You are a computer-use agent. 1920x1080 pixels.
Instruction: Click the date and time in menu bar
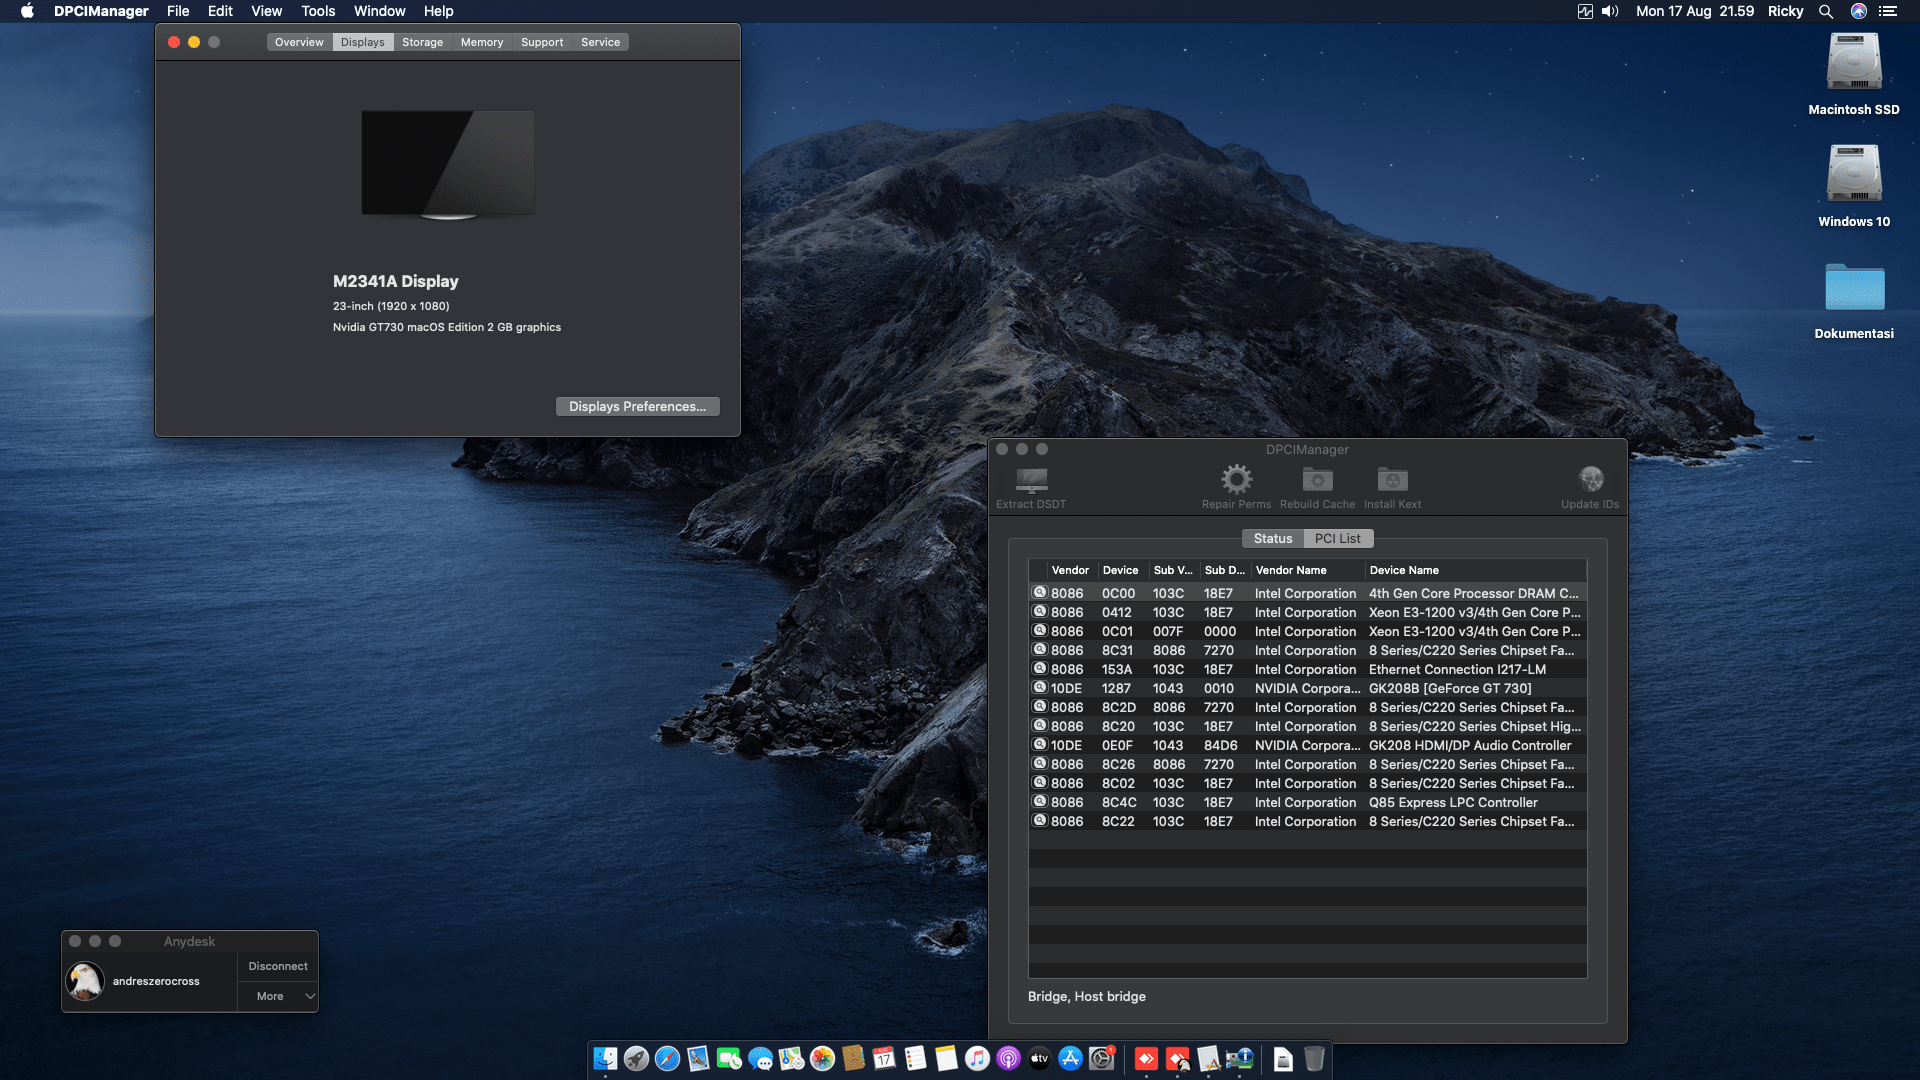[x=1695, y=11]
